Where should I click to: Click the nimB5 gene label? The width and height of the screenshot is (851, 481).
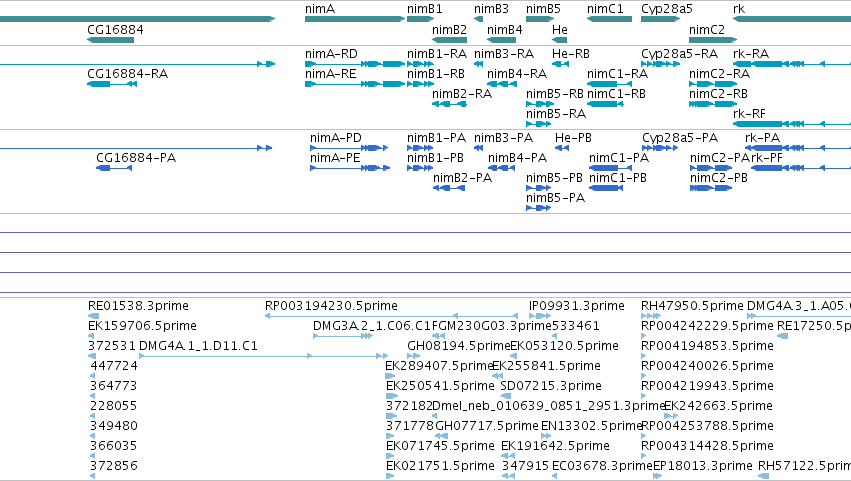coord(543,9)
